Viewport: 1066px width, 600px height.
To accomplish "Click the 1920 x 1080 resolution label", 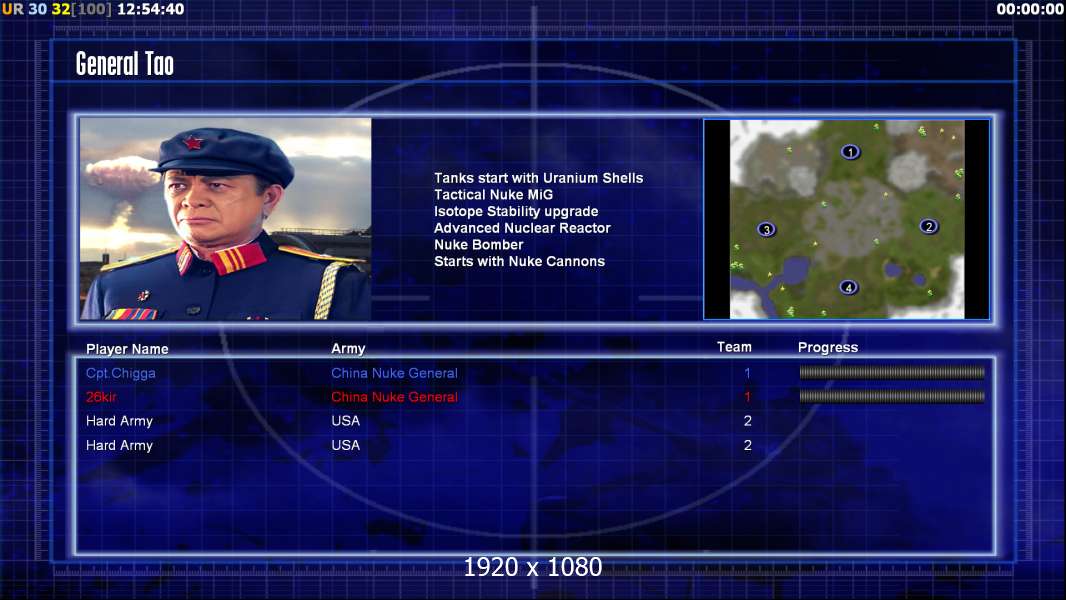I will point(532,567).
